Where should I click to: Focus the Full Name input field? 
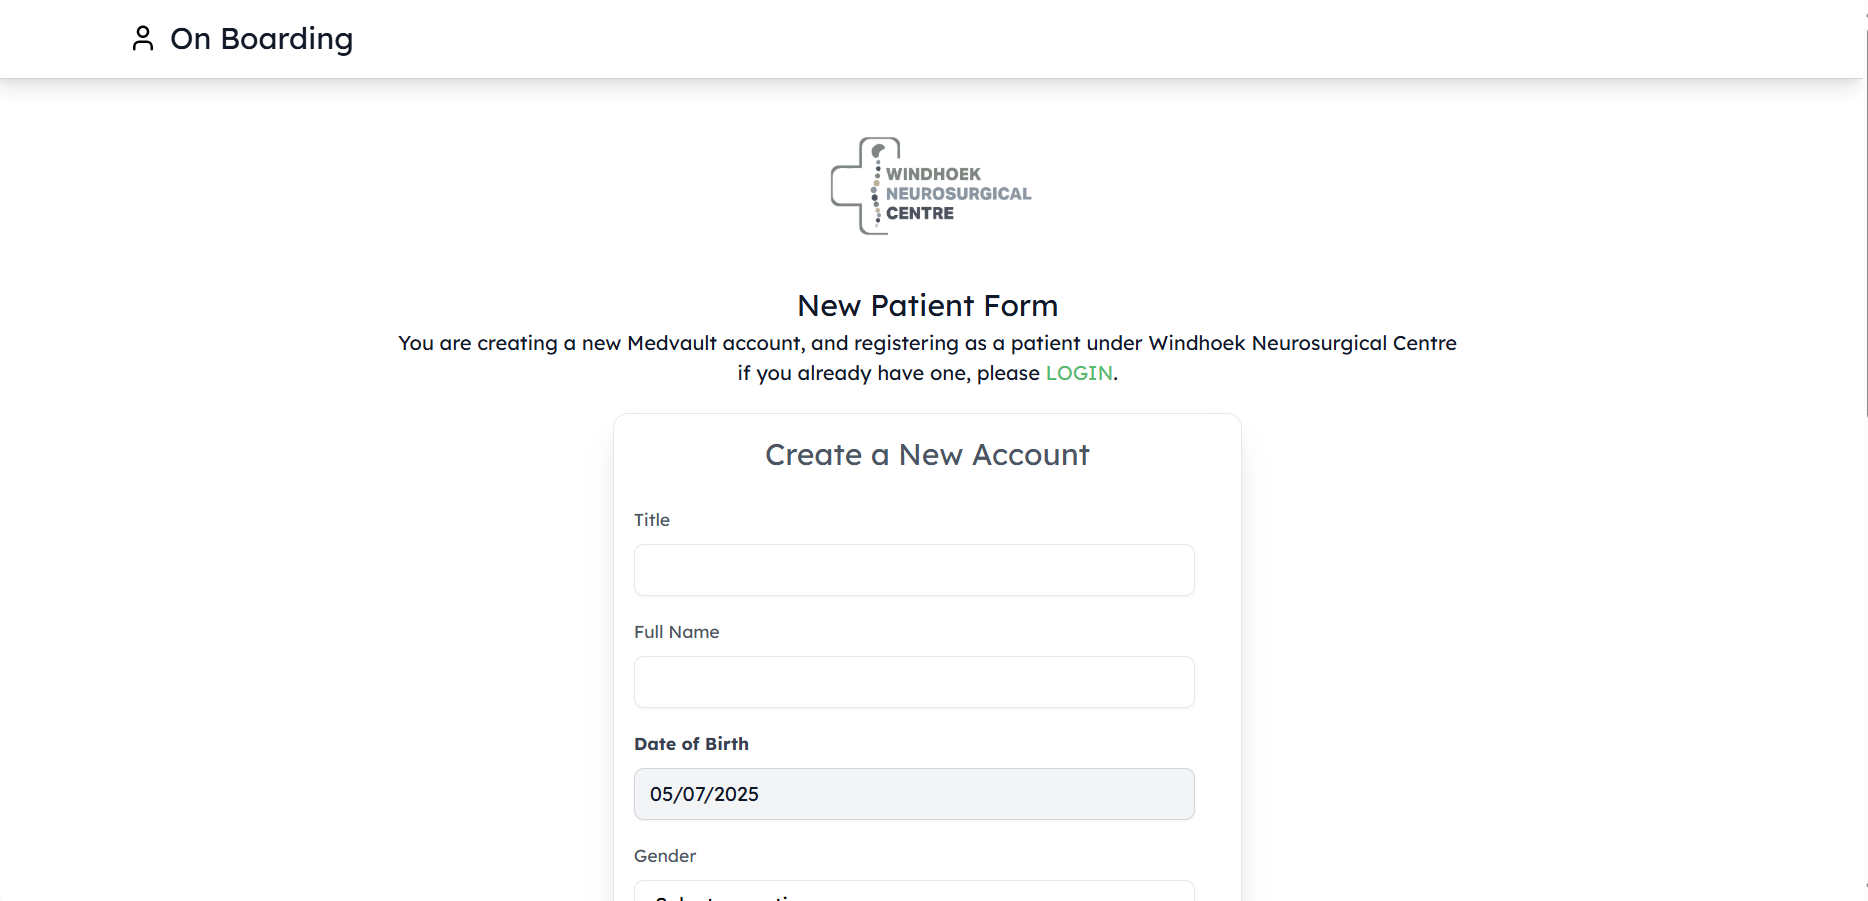click(x=913, y=682)
